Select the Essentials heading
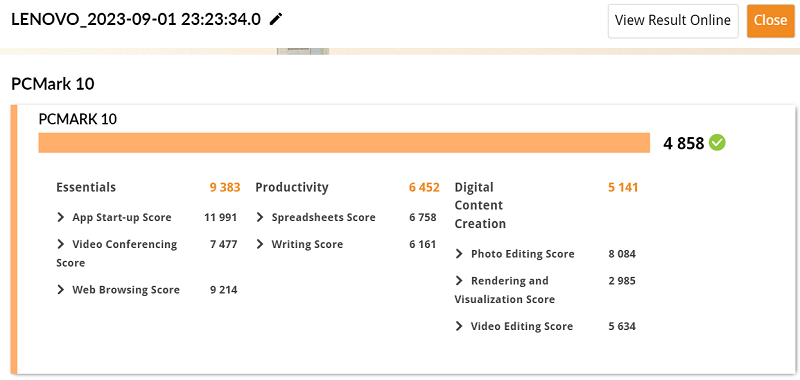Screen dimensions: 800x380 coord(86,187)
